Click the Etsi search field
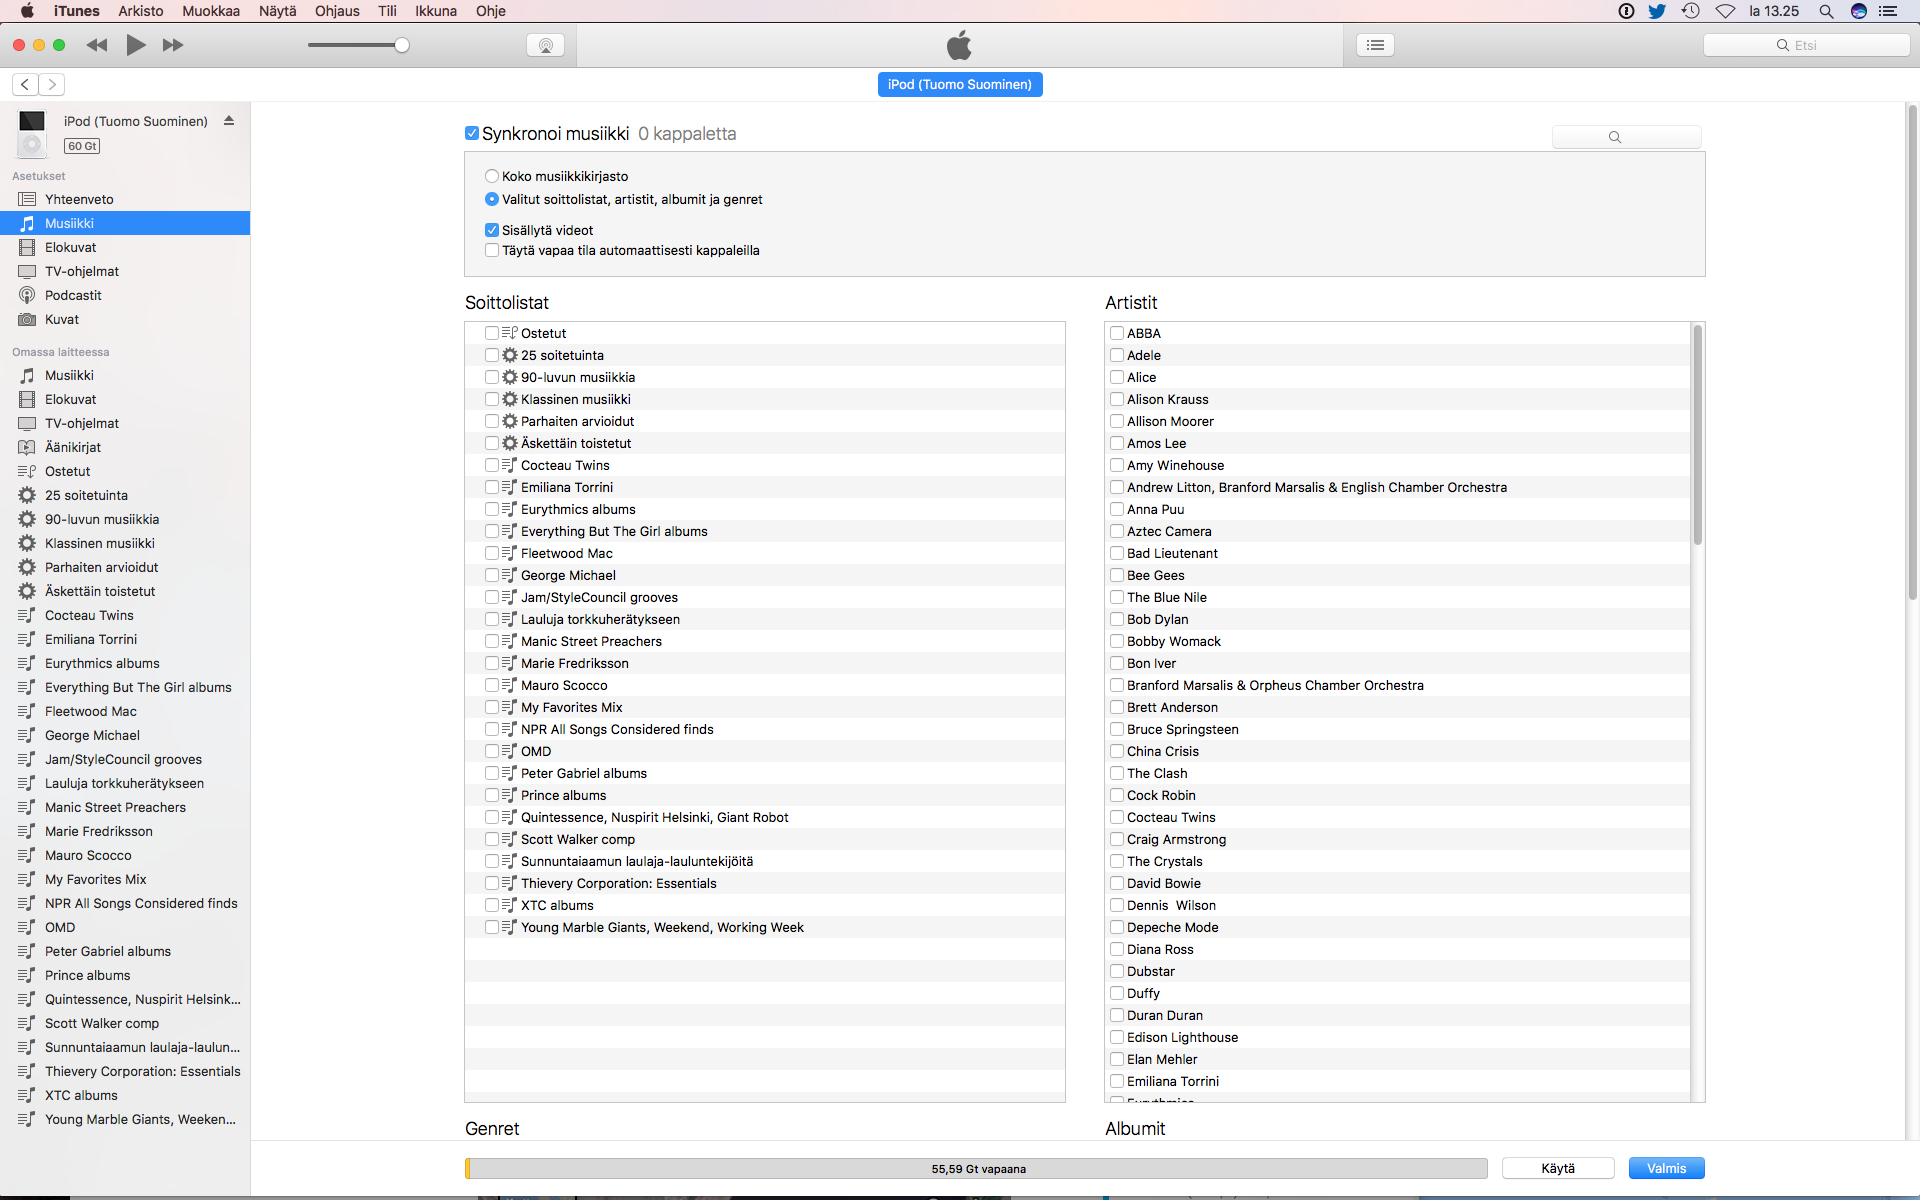Image resolution: width=1920 pixels, height=1200 pixels. (1806, 45)
